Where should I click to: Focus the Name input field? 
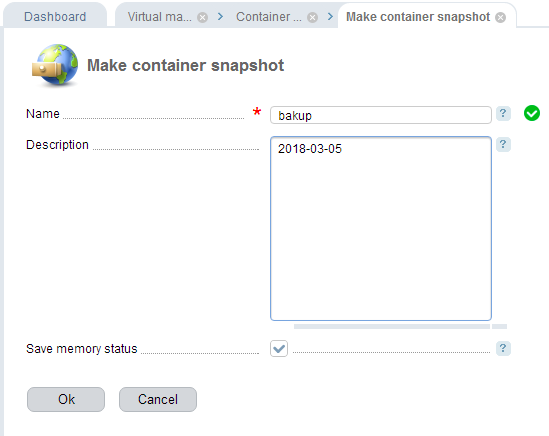tap(381, 115)
